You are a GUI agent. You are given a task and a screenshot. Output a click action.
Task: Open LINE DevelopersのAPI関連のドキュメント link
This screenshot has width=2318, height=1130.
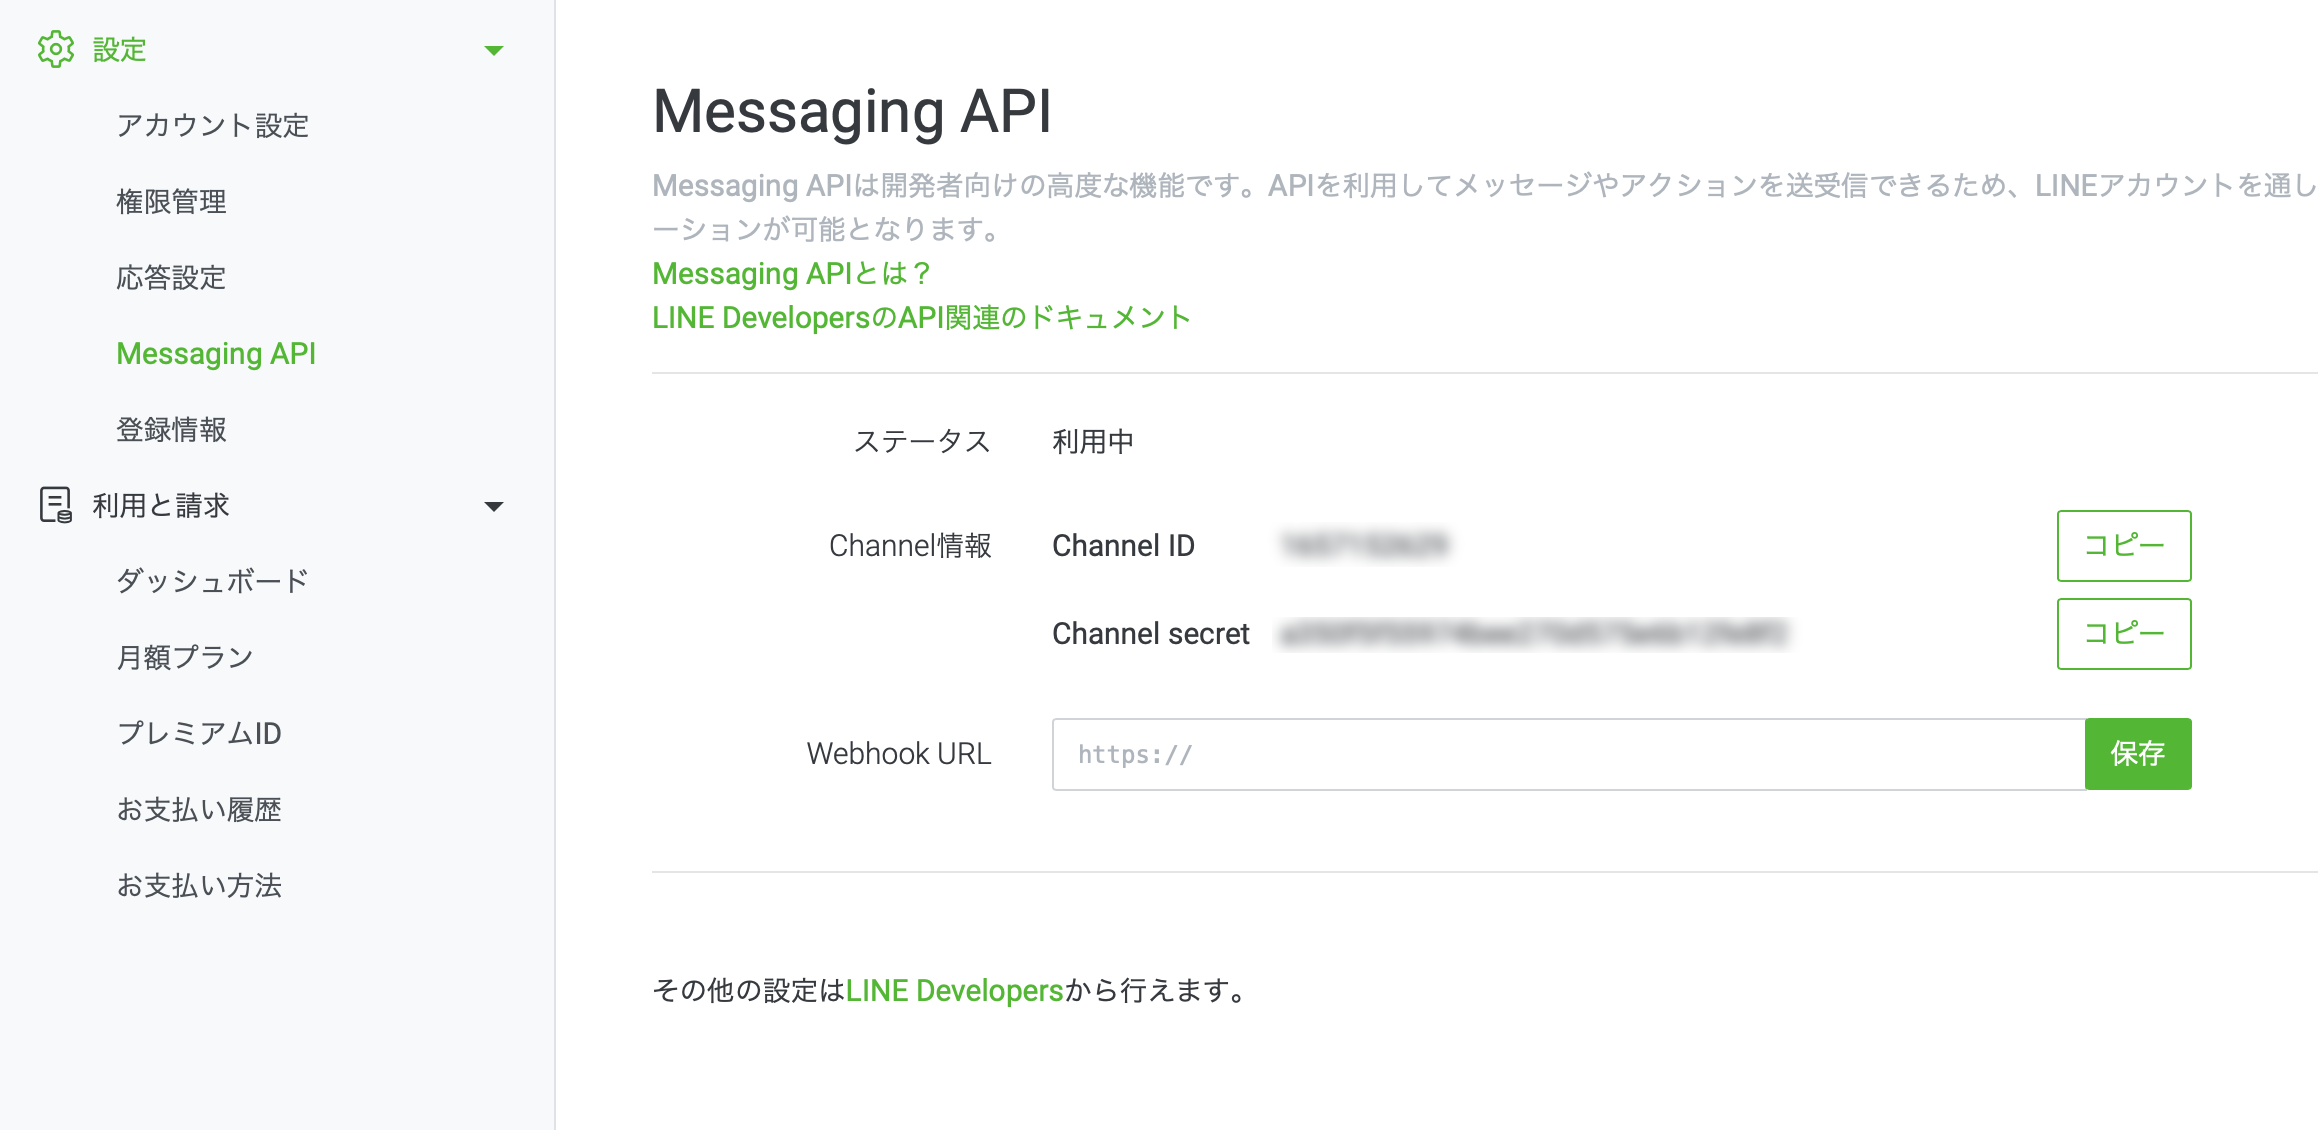pos(920,317)
